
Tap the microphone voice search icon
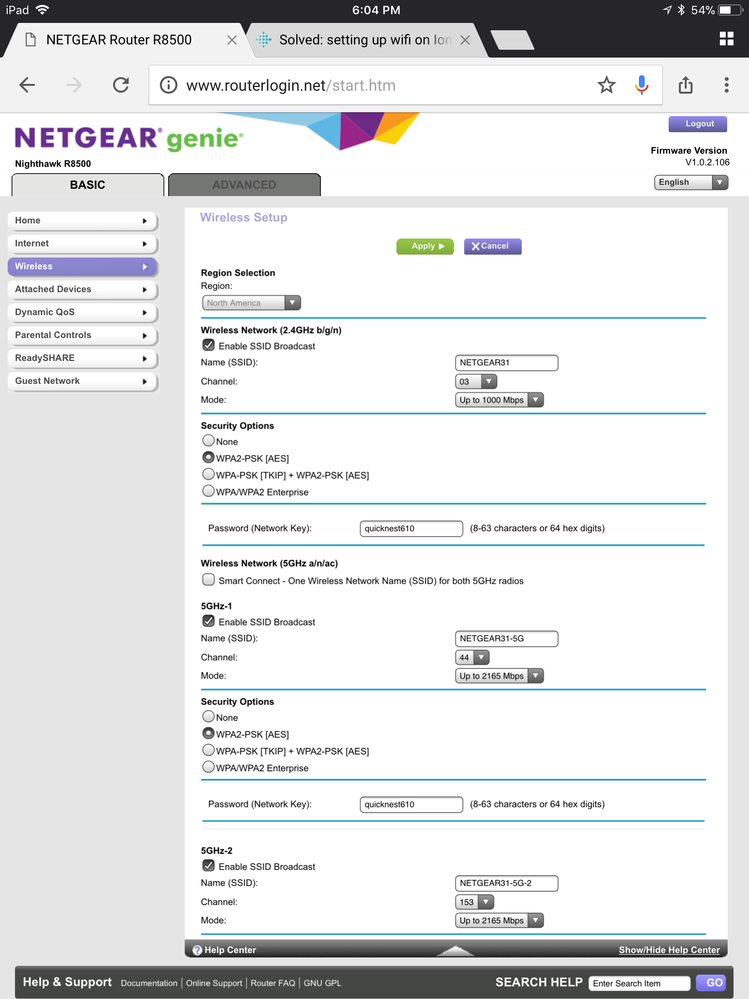click(642, 86)
